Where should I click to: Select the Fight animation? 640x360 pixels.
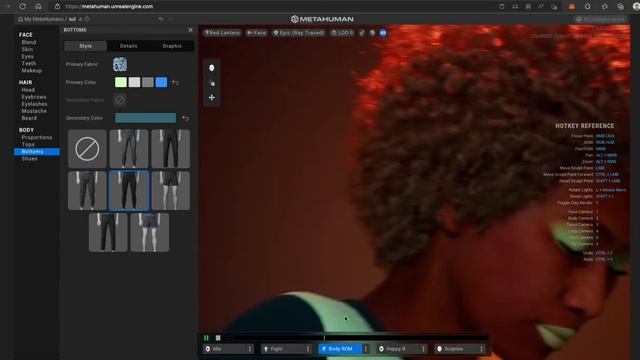click(283, 349)
